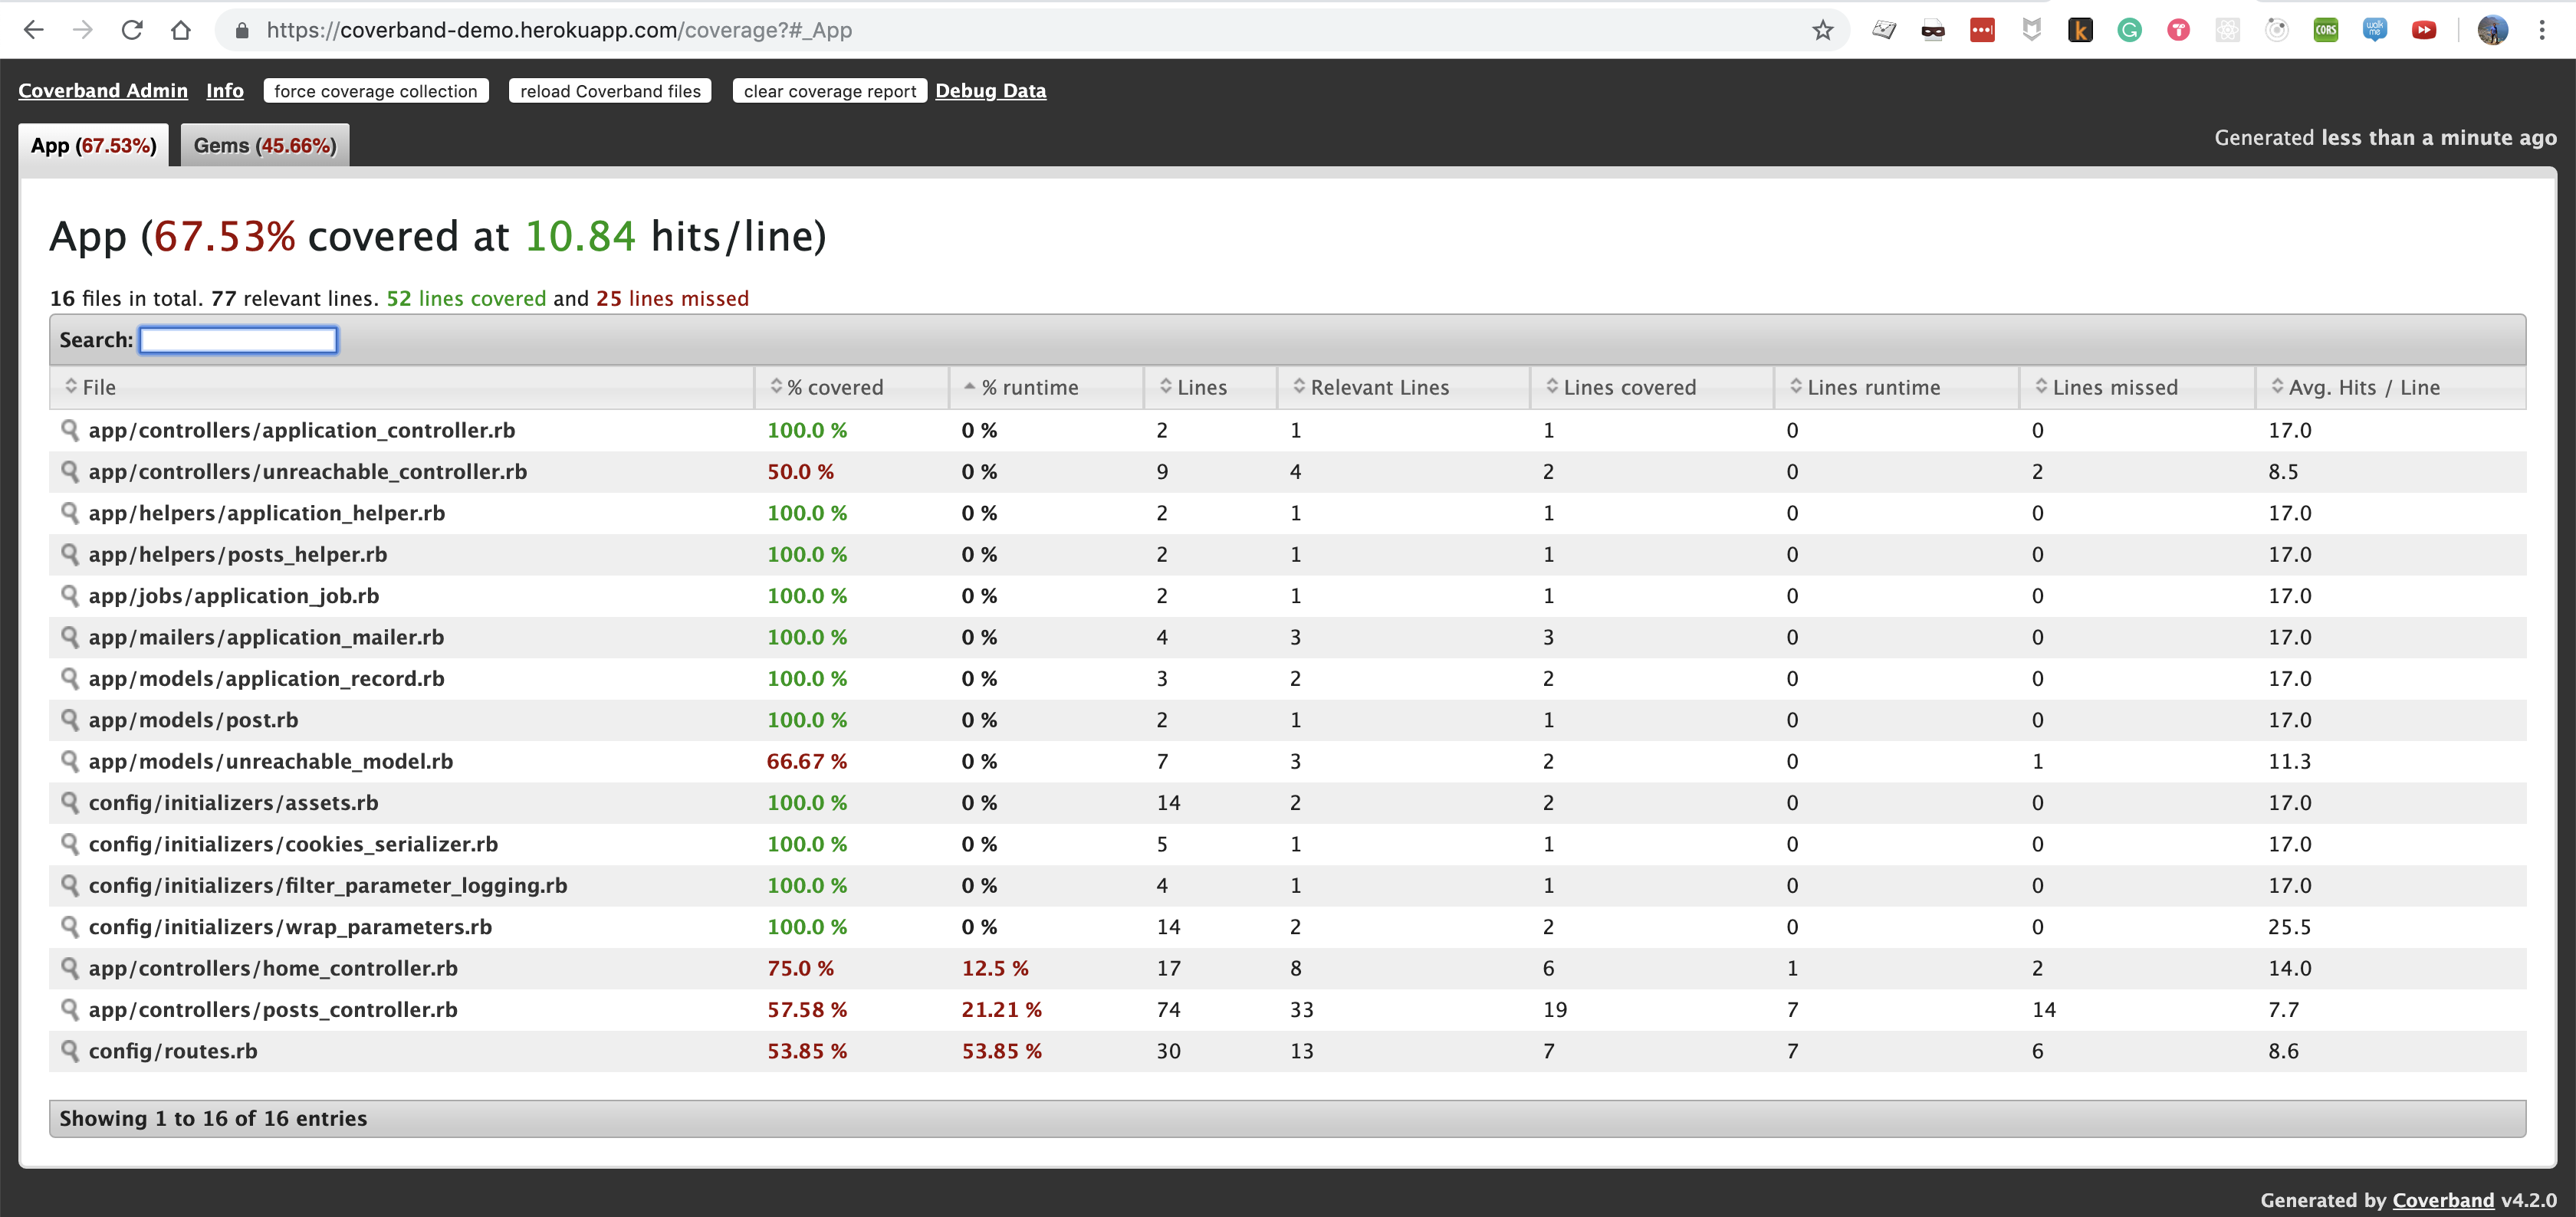Click magnifier icon beside posts_controller.rb
Screen dimensions: 2576x1217
click(70, 1009)
